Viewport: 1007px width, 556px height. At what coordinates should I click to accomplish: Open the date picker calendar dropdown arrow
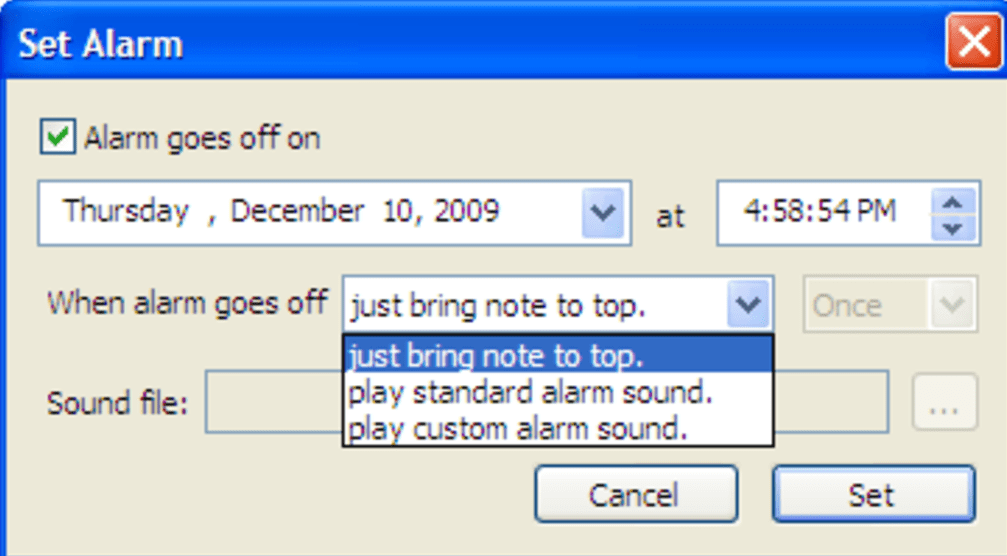[x=602, y=212]
